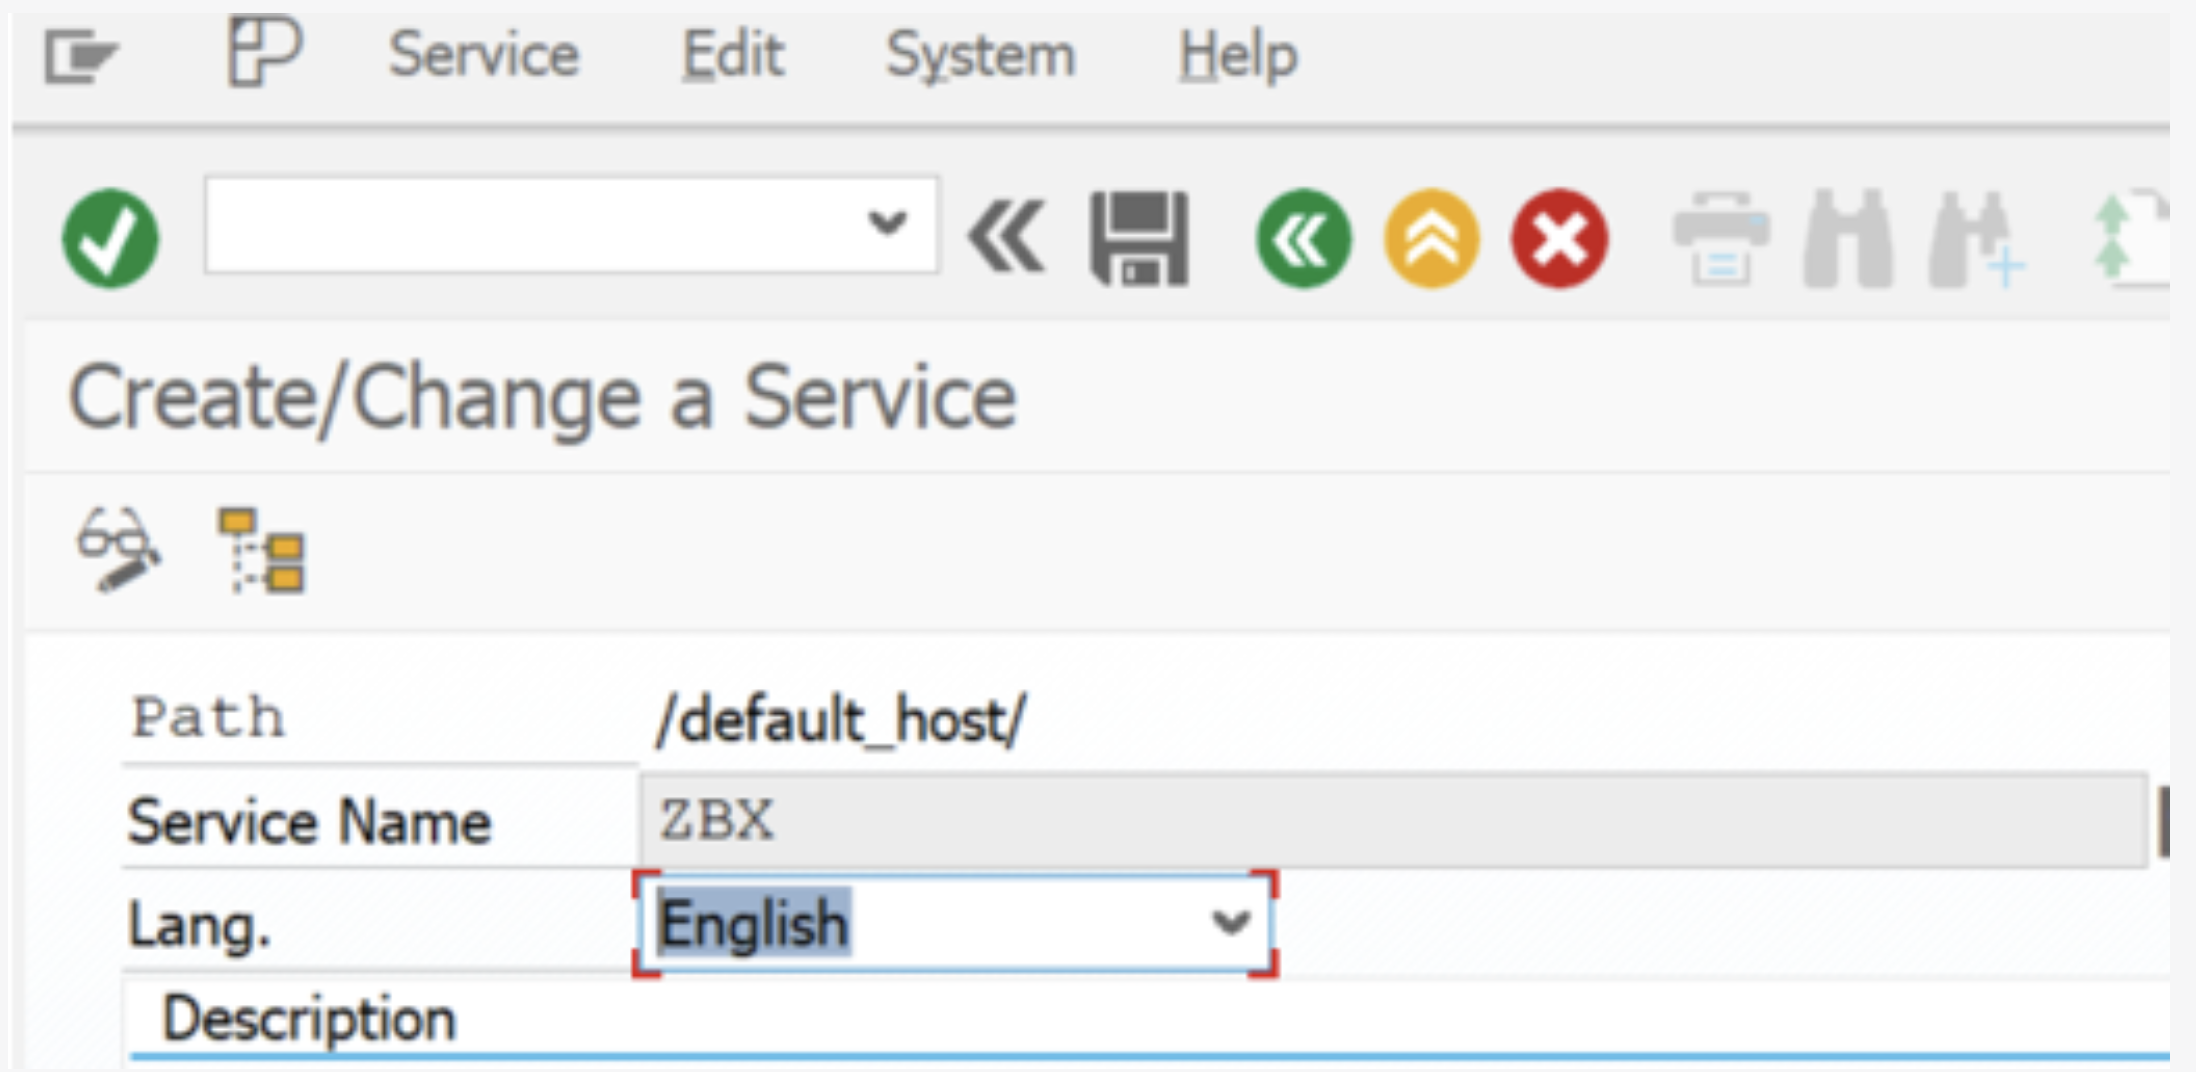Viewport: 2196px width, 1072px height.
Task: Click the Save floppy disk icon
Action: point(1139,239)
